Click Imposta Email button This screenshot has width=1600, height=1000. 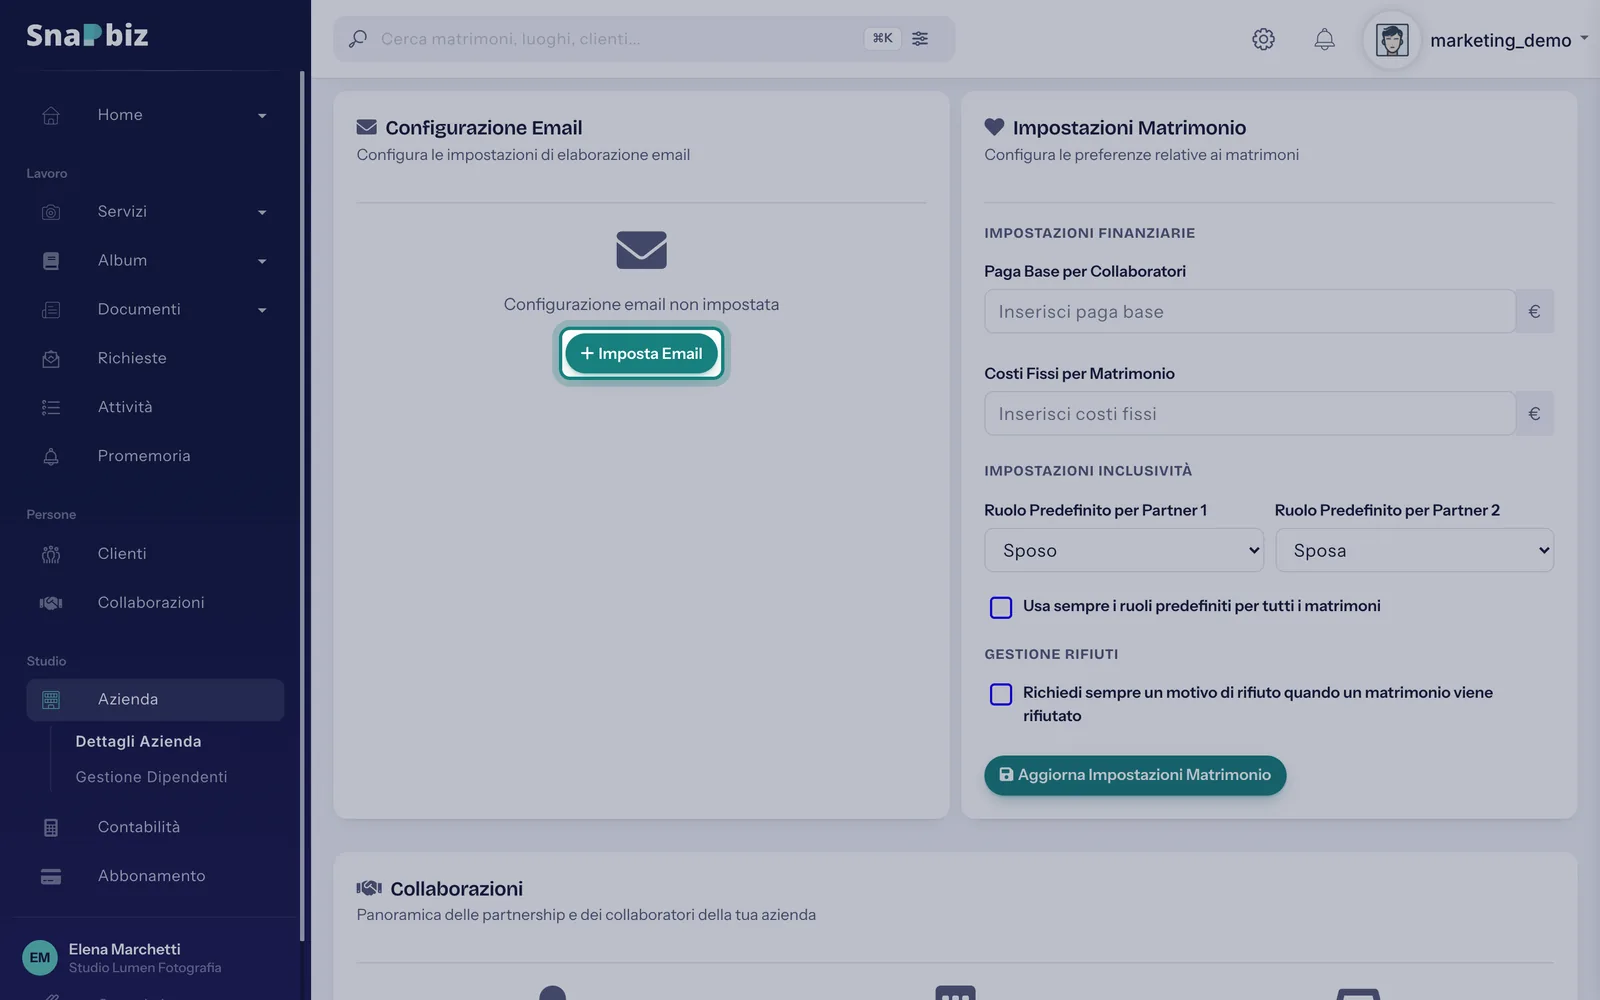(x=641, y=353)
